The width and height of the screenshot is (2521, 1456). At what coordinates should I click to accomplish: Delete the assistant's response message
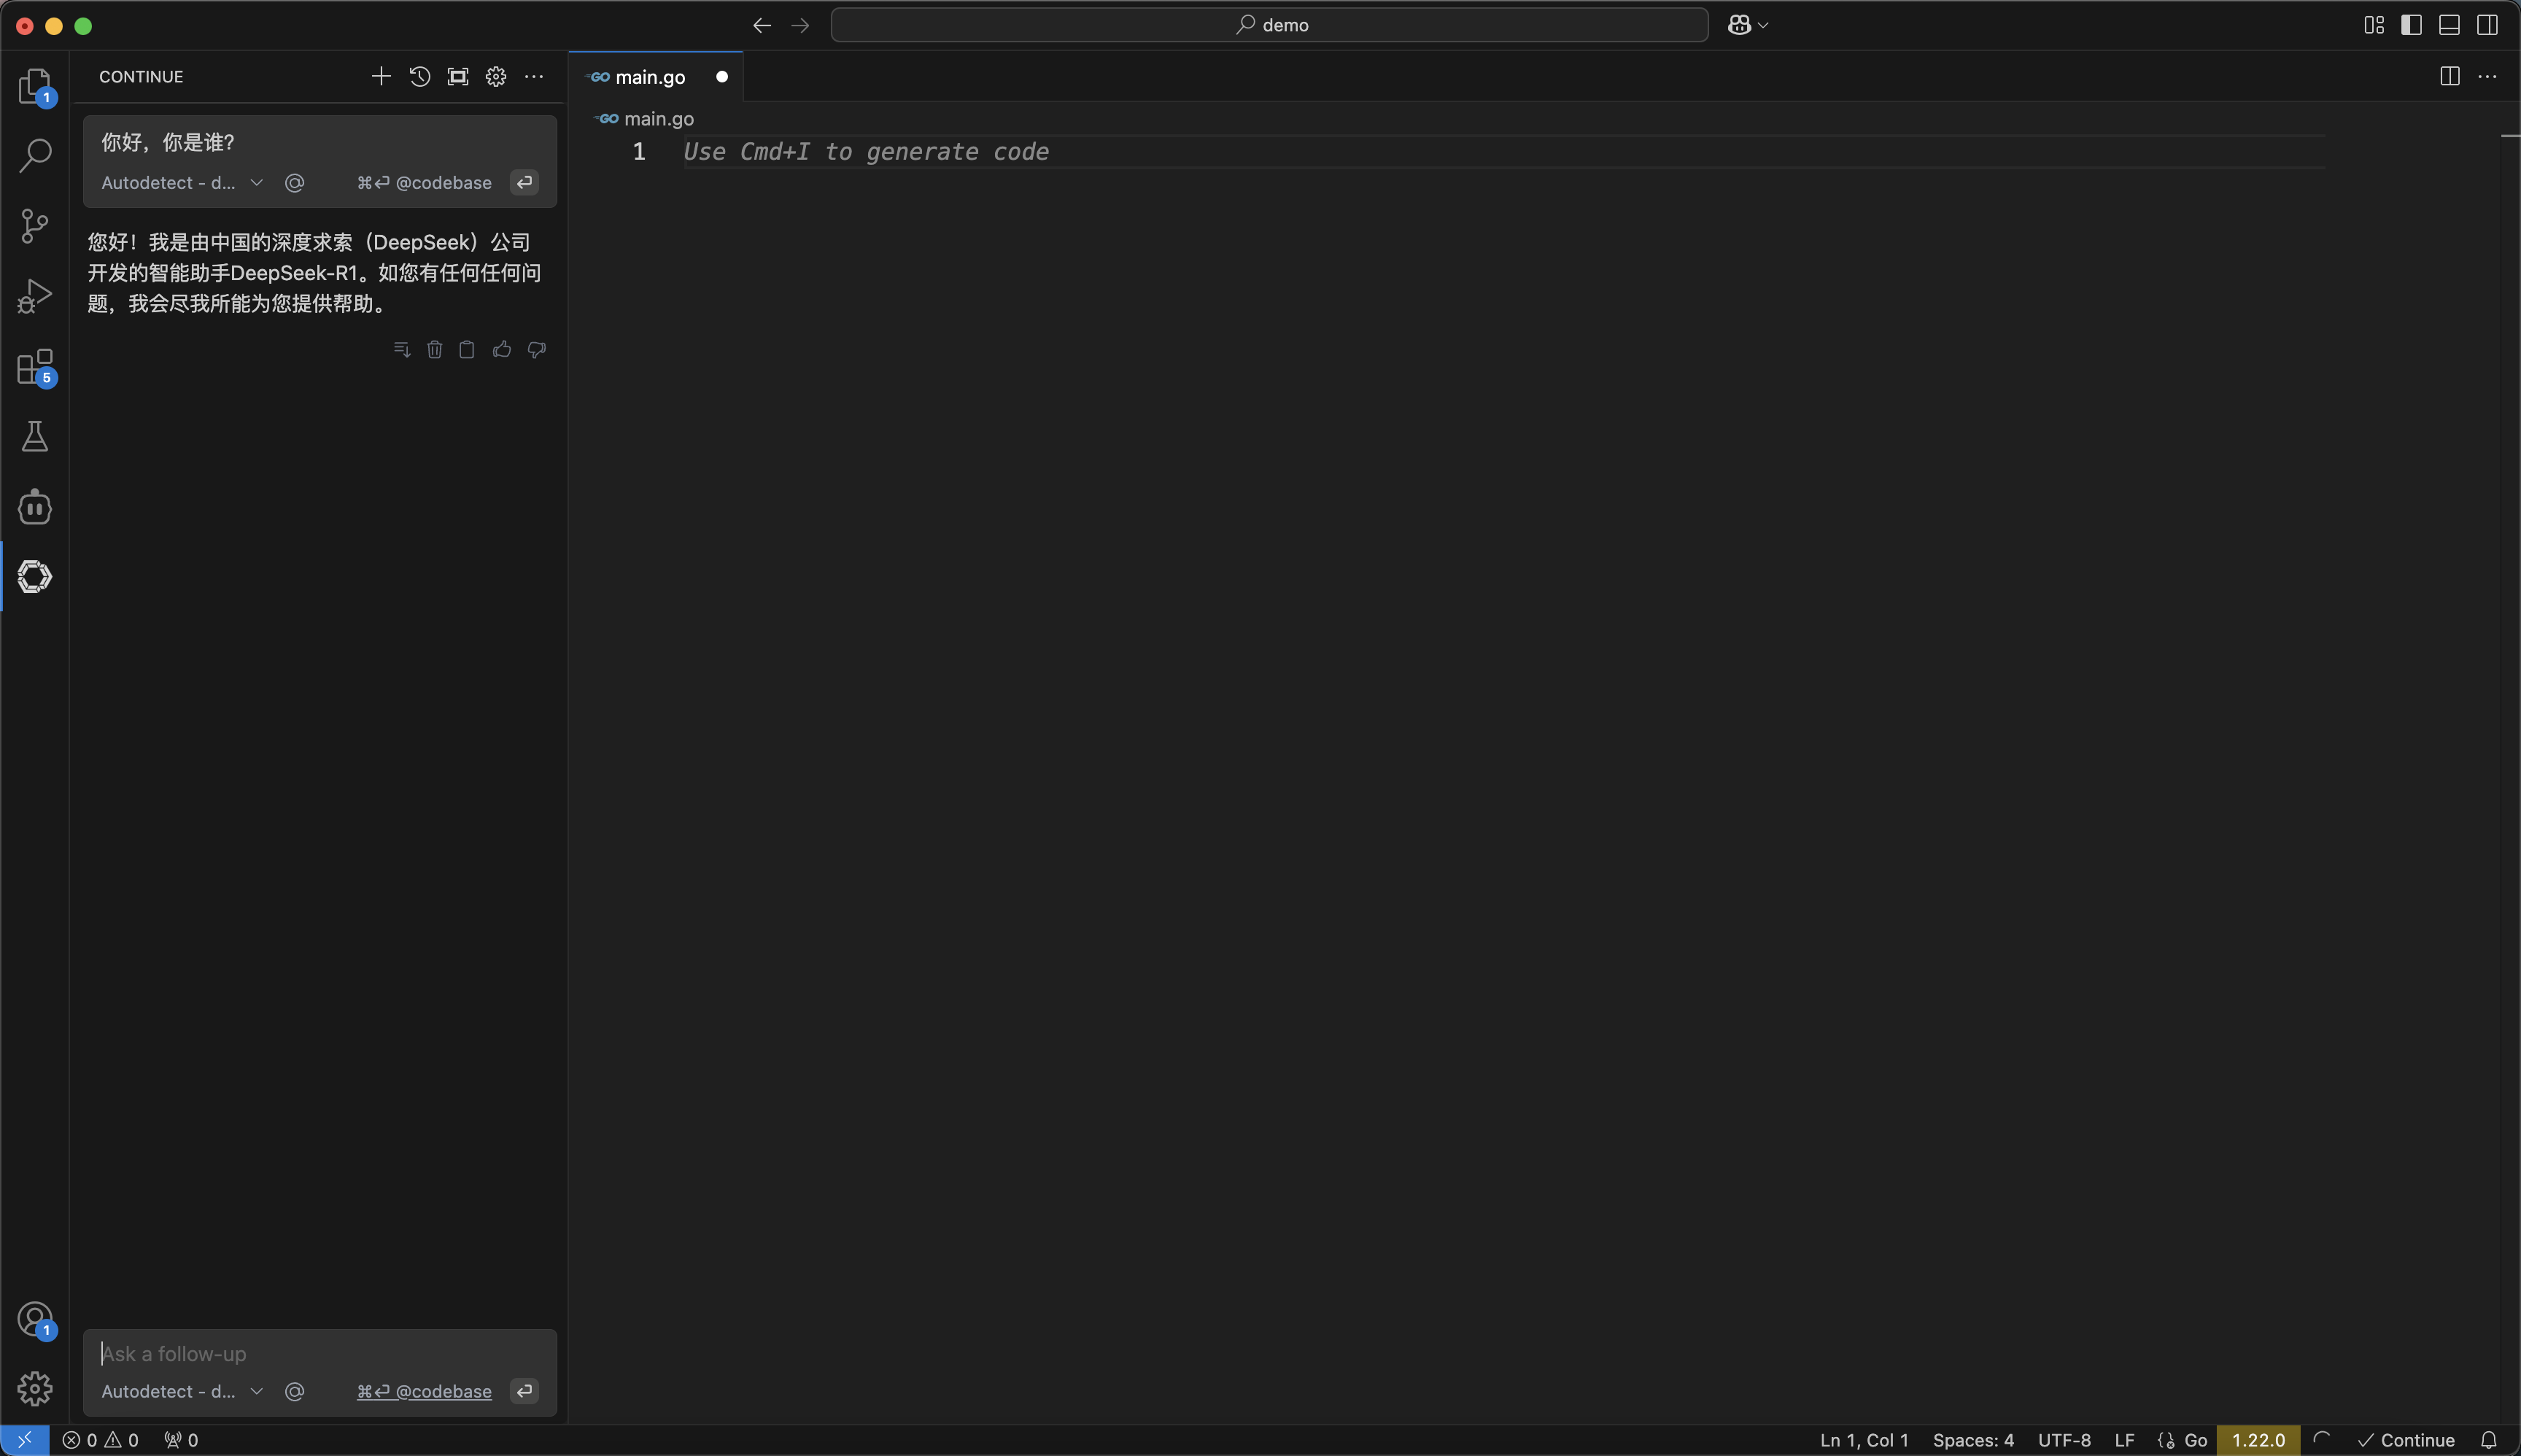434,349
